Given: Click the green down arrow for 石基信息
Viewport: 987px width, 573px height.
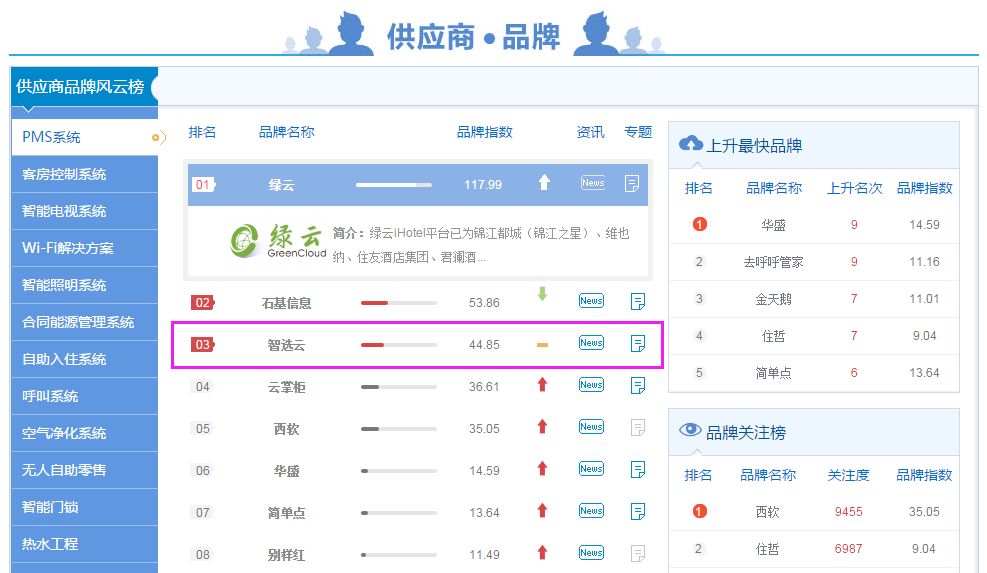Looking at the screenshot, I should click(542, 294).
